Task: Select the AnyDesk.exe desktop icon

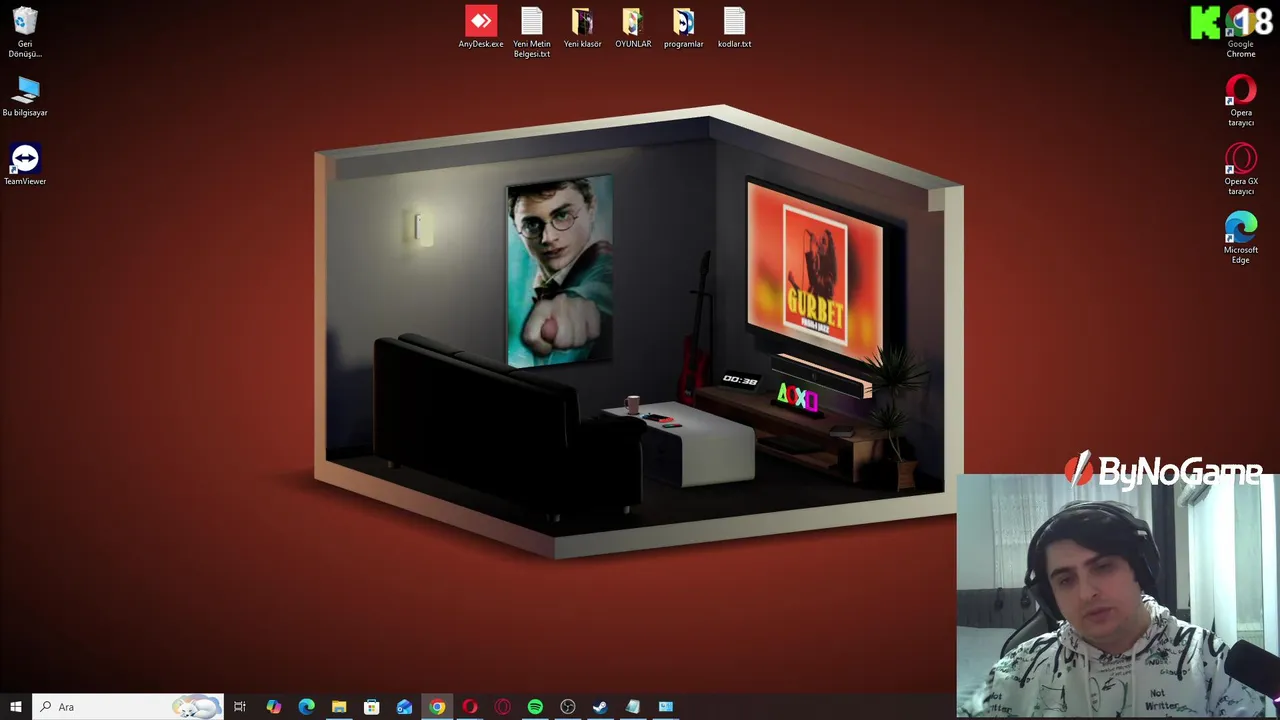Action: [481, 27]
